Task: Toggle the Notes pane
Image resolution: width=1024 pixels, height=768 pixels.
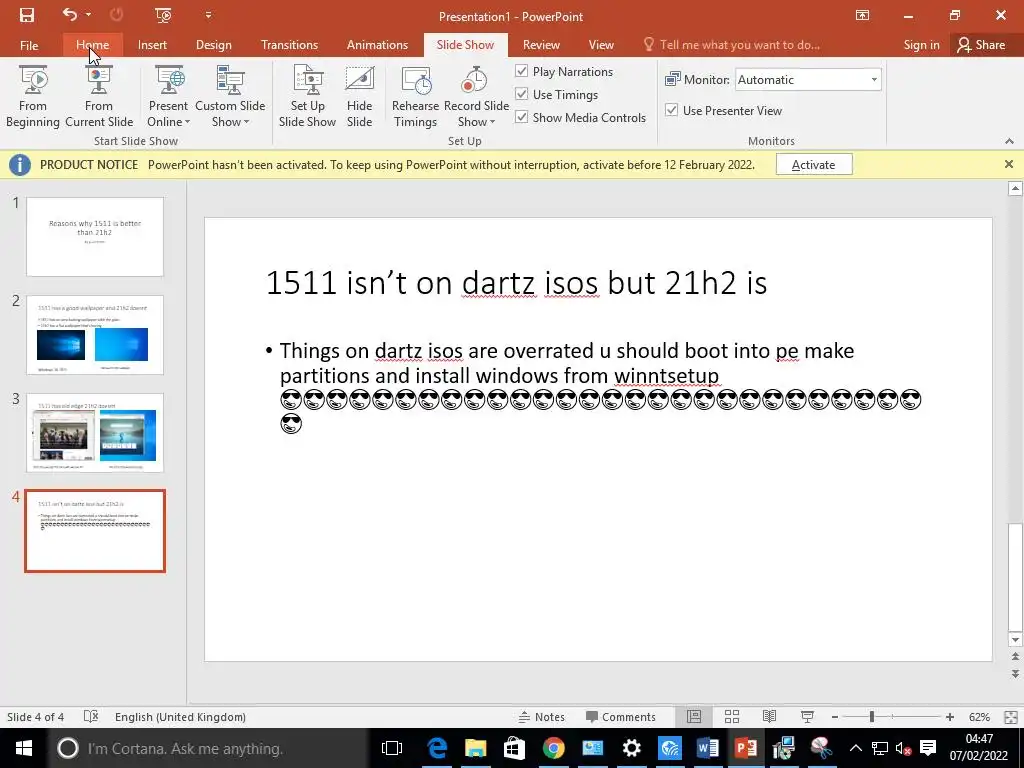Action: pos(541,716)
